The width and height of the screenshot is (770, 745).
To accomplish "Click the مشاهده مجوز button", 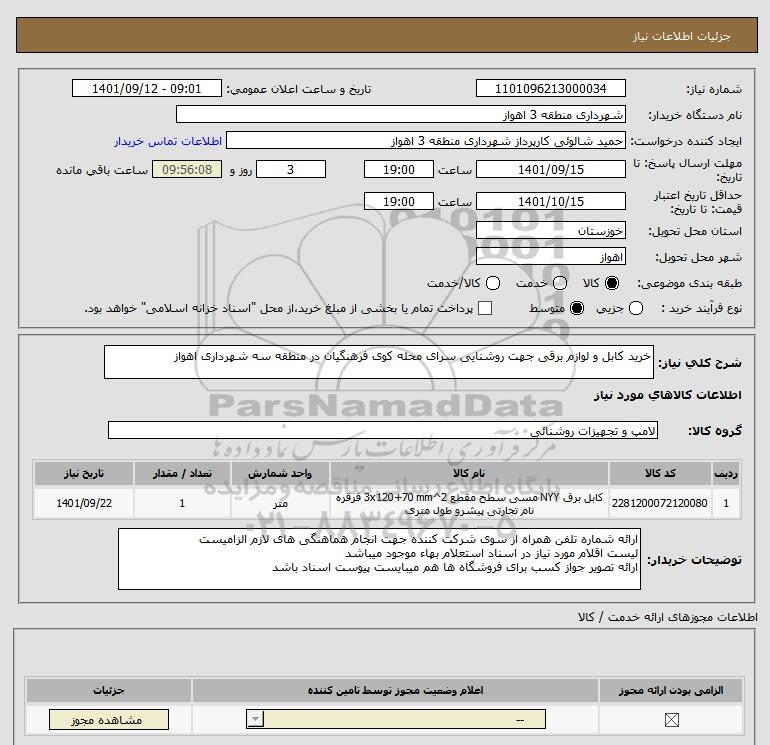I will click(109, 720).
